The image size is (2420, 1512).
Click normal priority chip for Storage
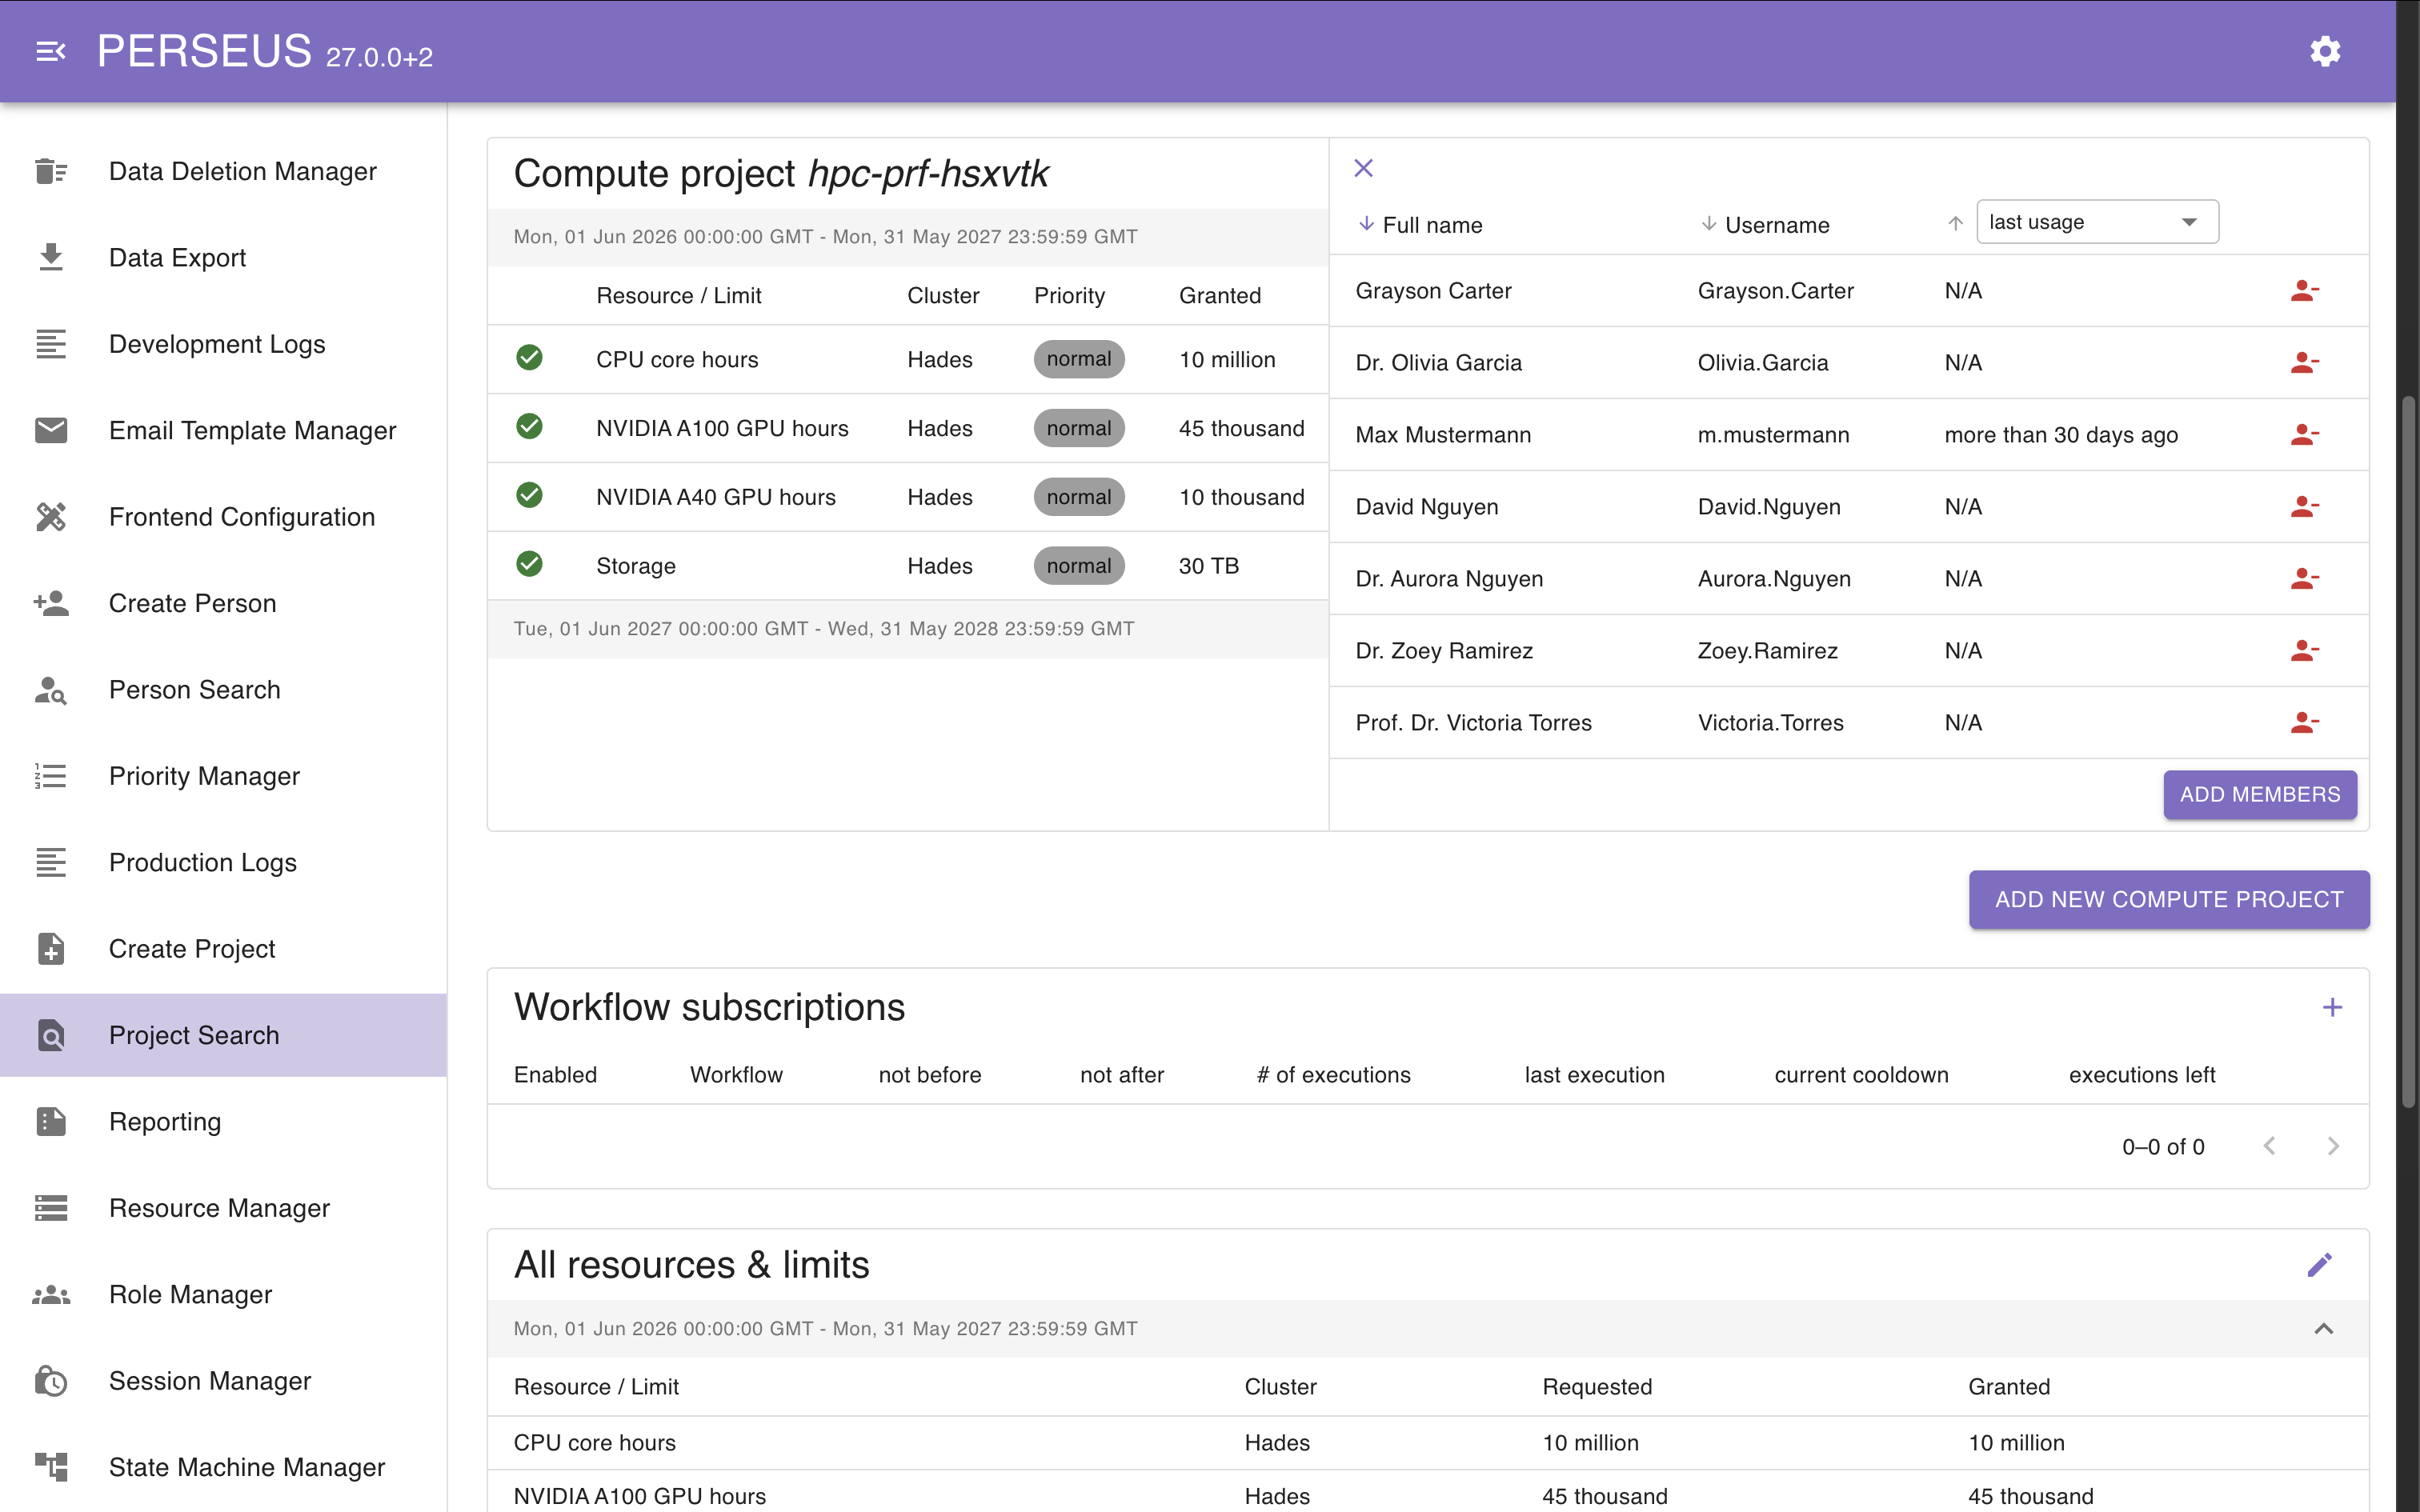1079,566
